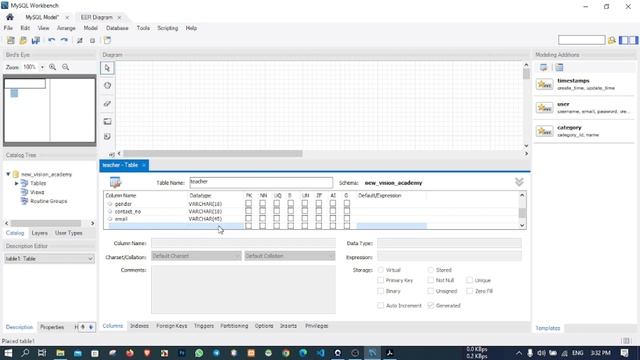Image resolution: width=640 pixels, height=360 pixels.
Task: Switch to the Layers tab
Action: coord(40,233)
